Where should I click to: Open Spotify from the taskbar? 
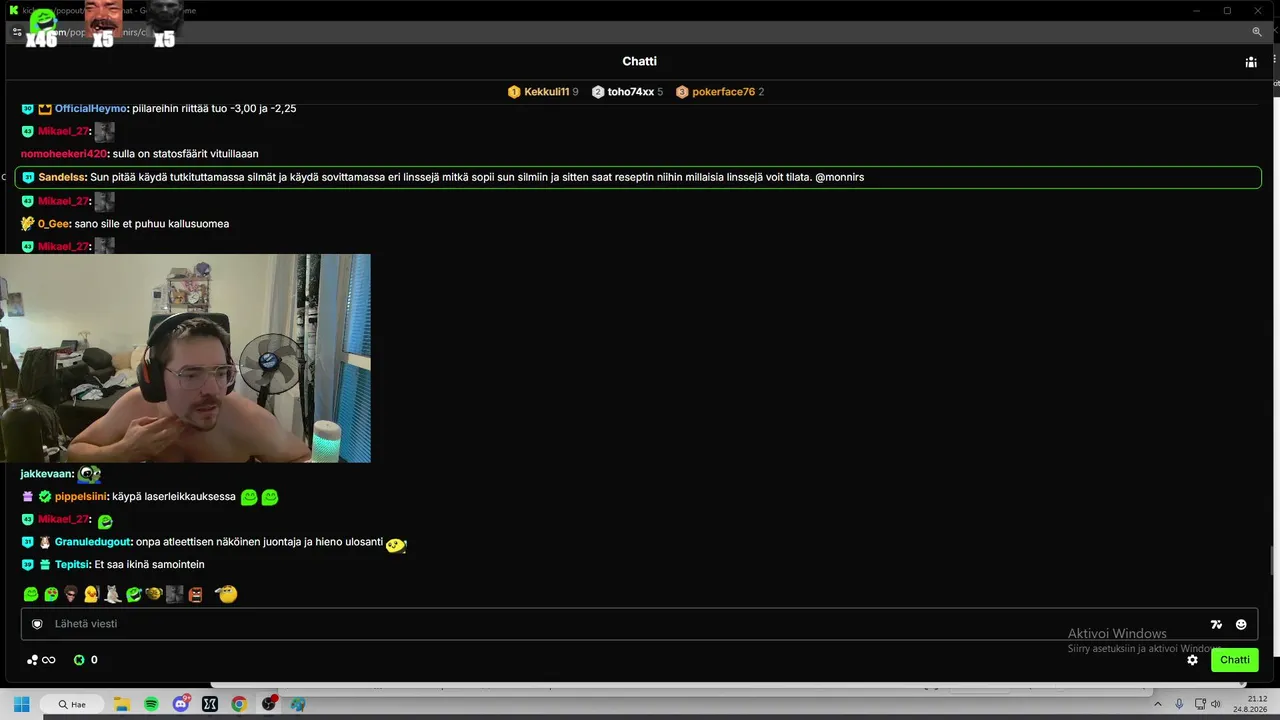[151, 704]
